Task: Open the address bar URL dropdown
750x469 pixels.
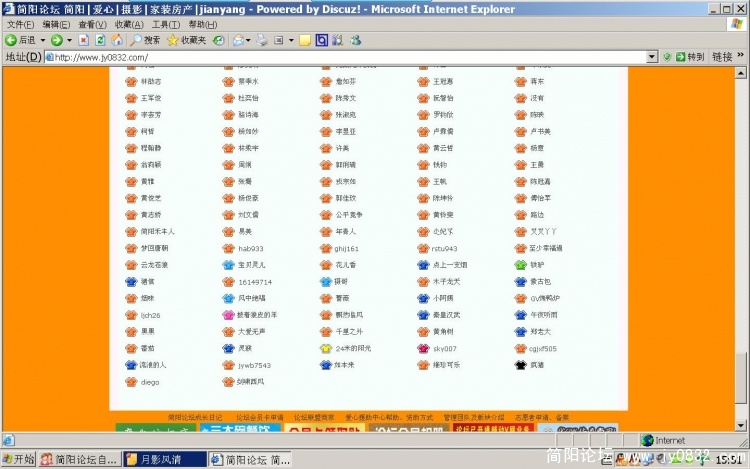Action: pos(651,57)
